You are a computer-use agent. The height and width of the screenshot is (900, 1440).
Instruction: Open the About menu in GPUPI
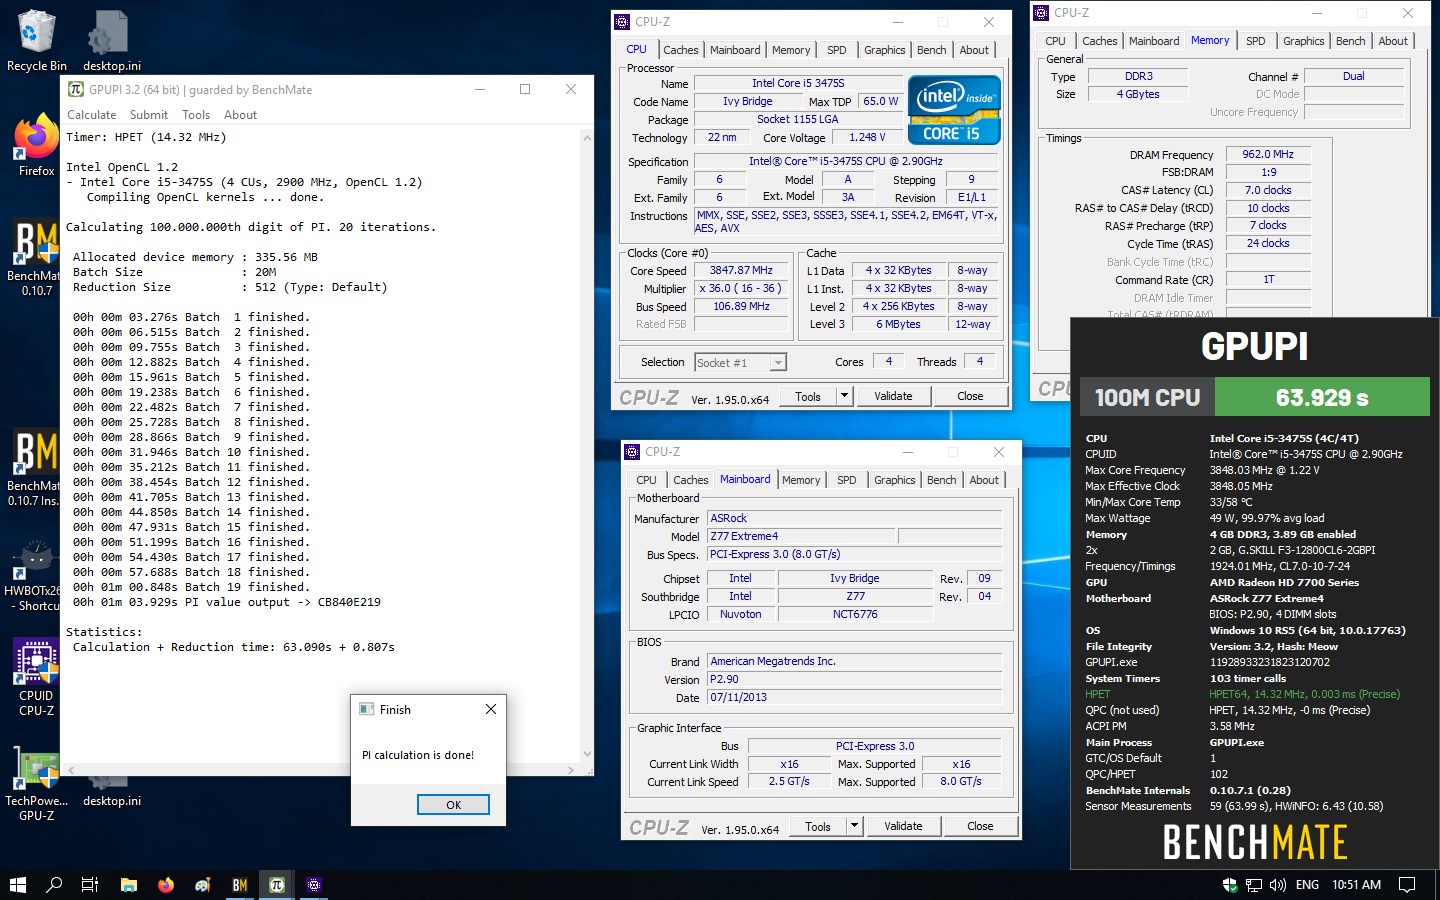[240, 115]
